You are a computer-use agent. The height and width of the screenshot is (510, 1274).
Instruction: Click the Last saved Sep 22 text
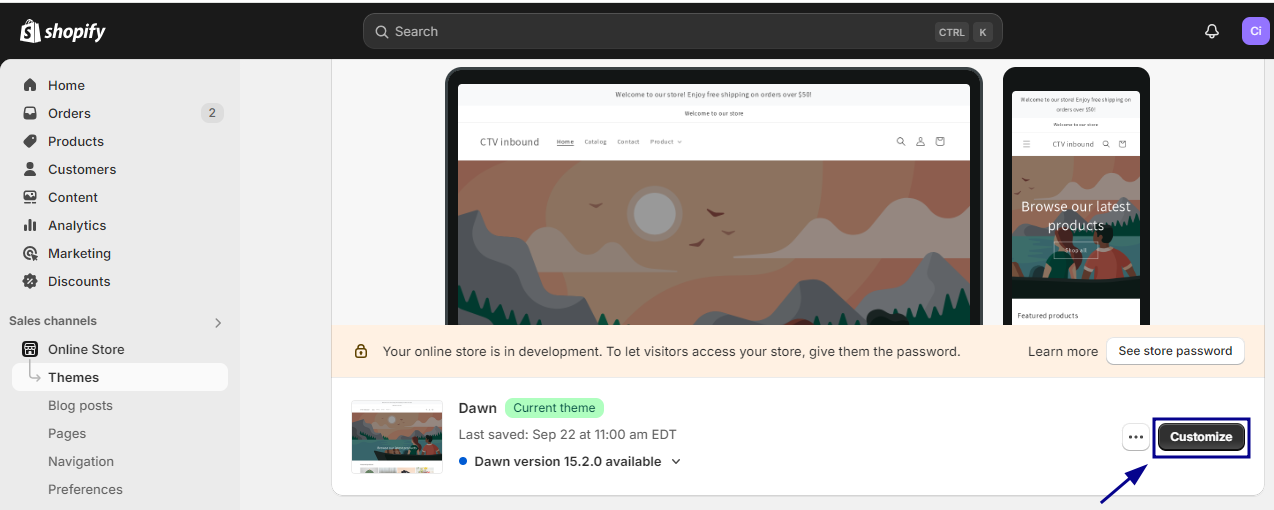tap(567, 434)
